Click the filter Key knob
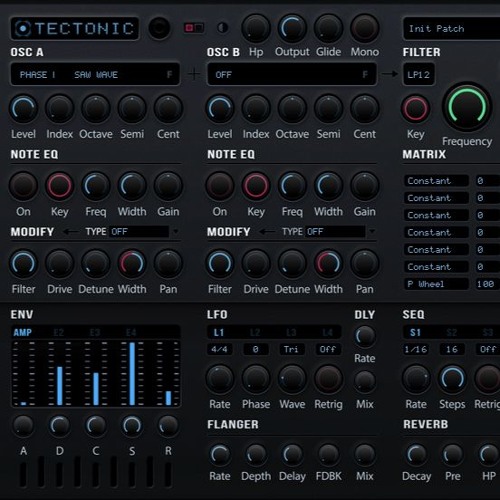Image resolution: width=500 pixels, height=500 pixels. (415, 109)
